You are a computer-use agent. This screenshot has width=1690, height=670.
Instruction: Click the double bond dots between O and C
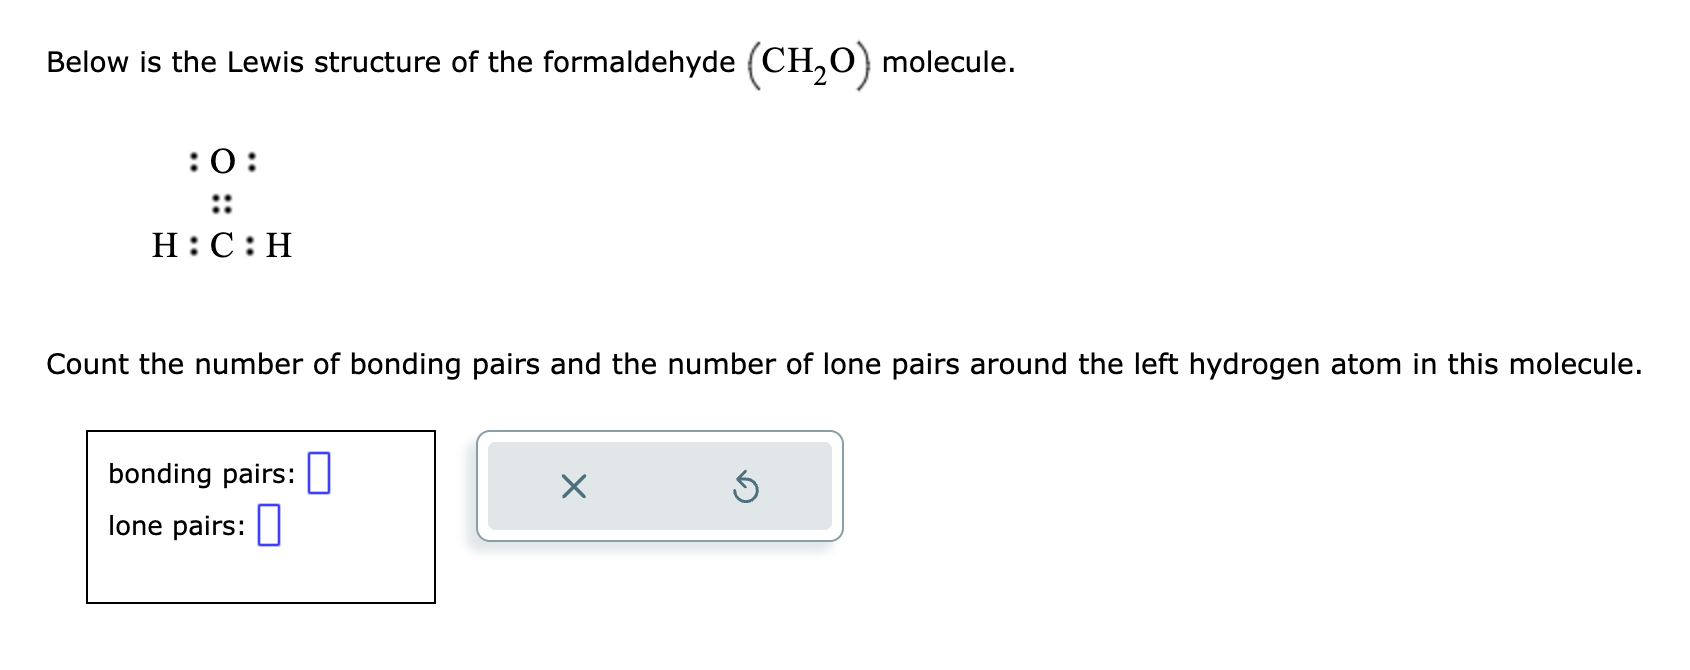[221, 203]
